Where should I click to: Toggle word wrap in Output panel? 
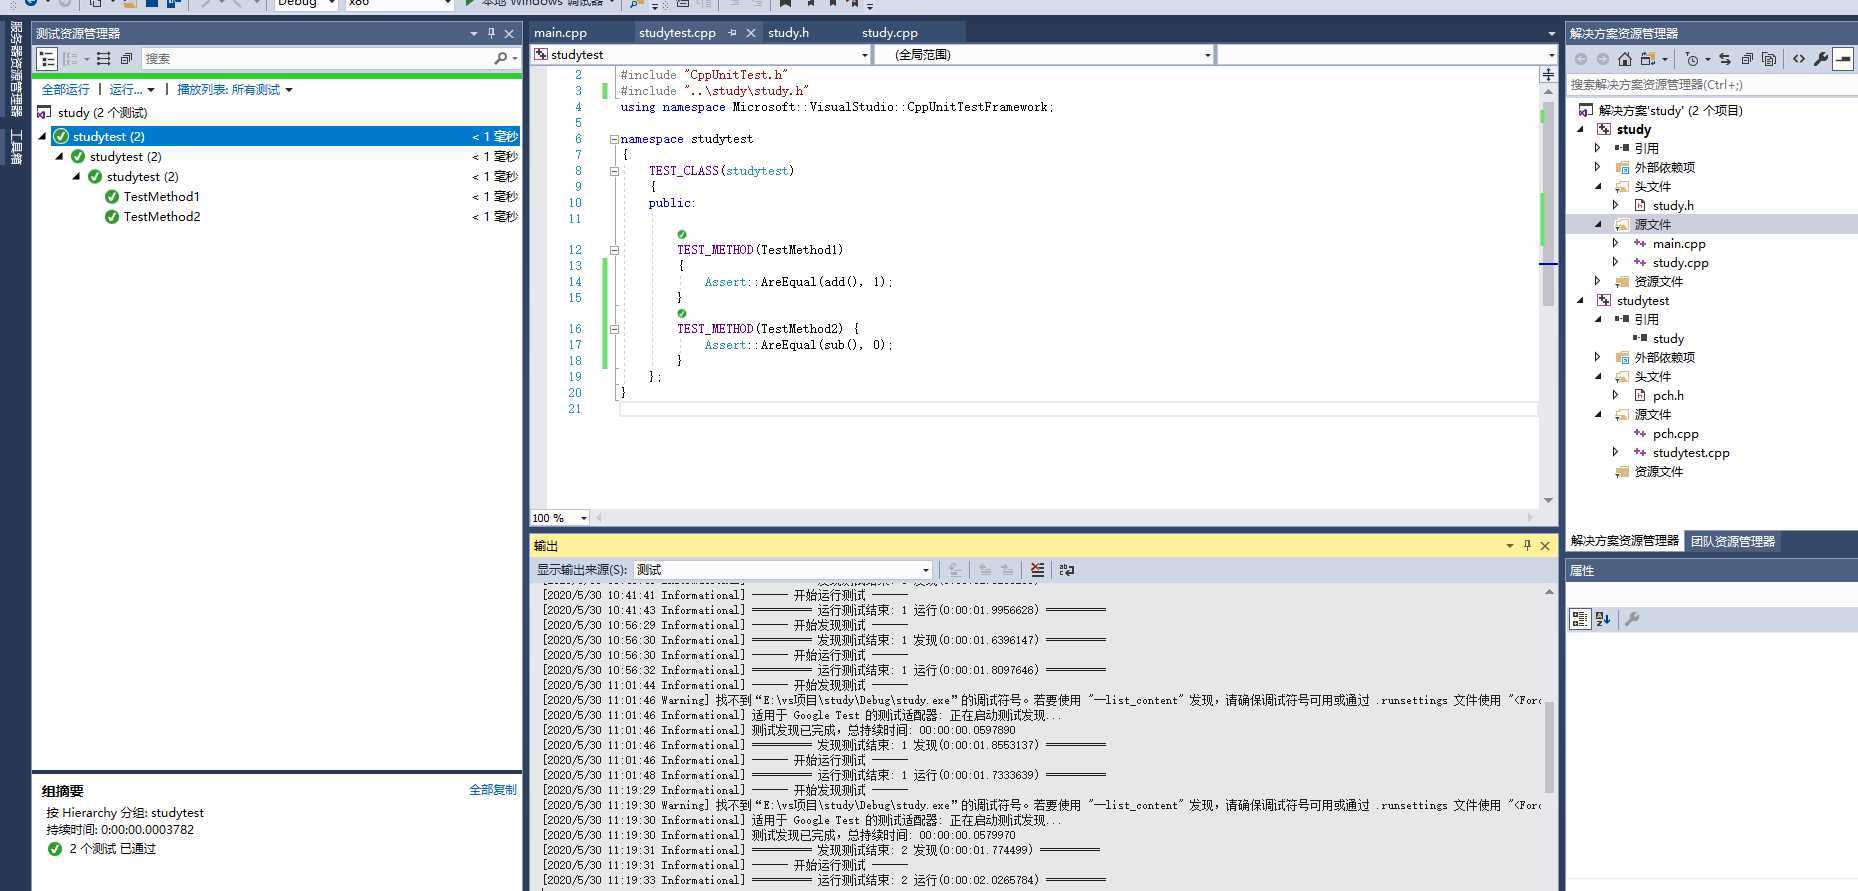click(1067, 570)
